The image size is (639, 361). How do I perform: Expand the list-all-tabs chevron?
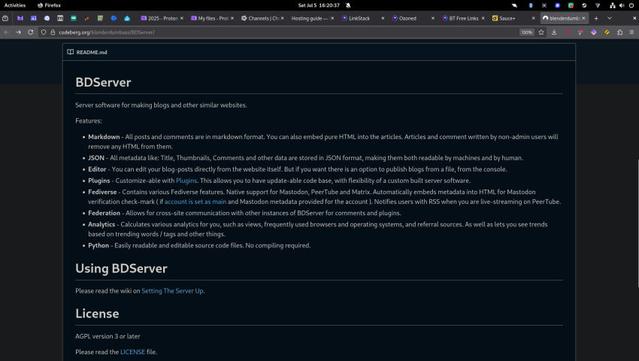(610, 18)
